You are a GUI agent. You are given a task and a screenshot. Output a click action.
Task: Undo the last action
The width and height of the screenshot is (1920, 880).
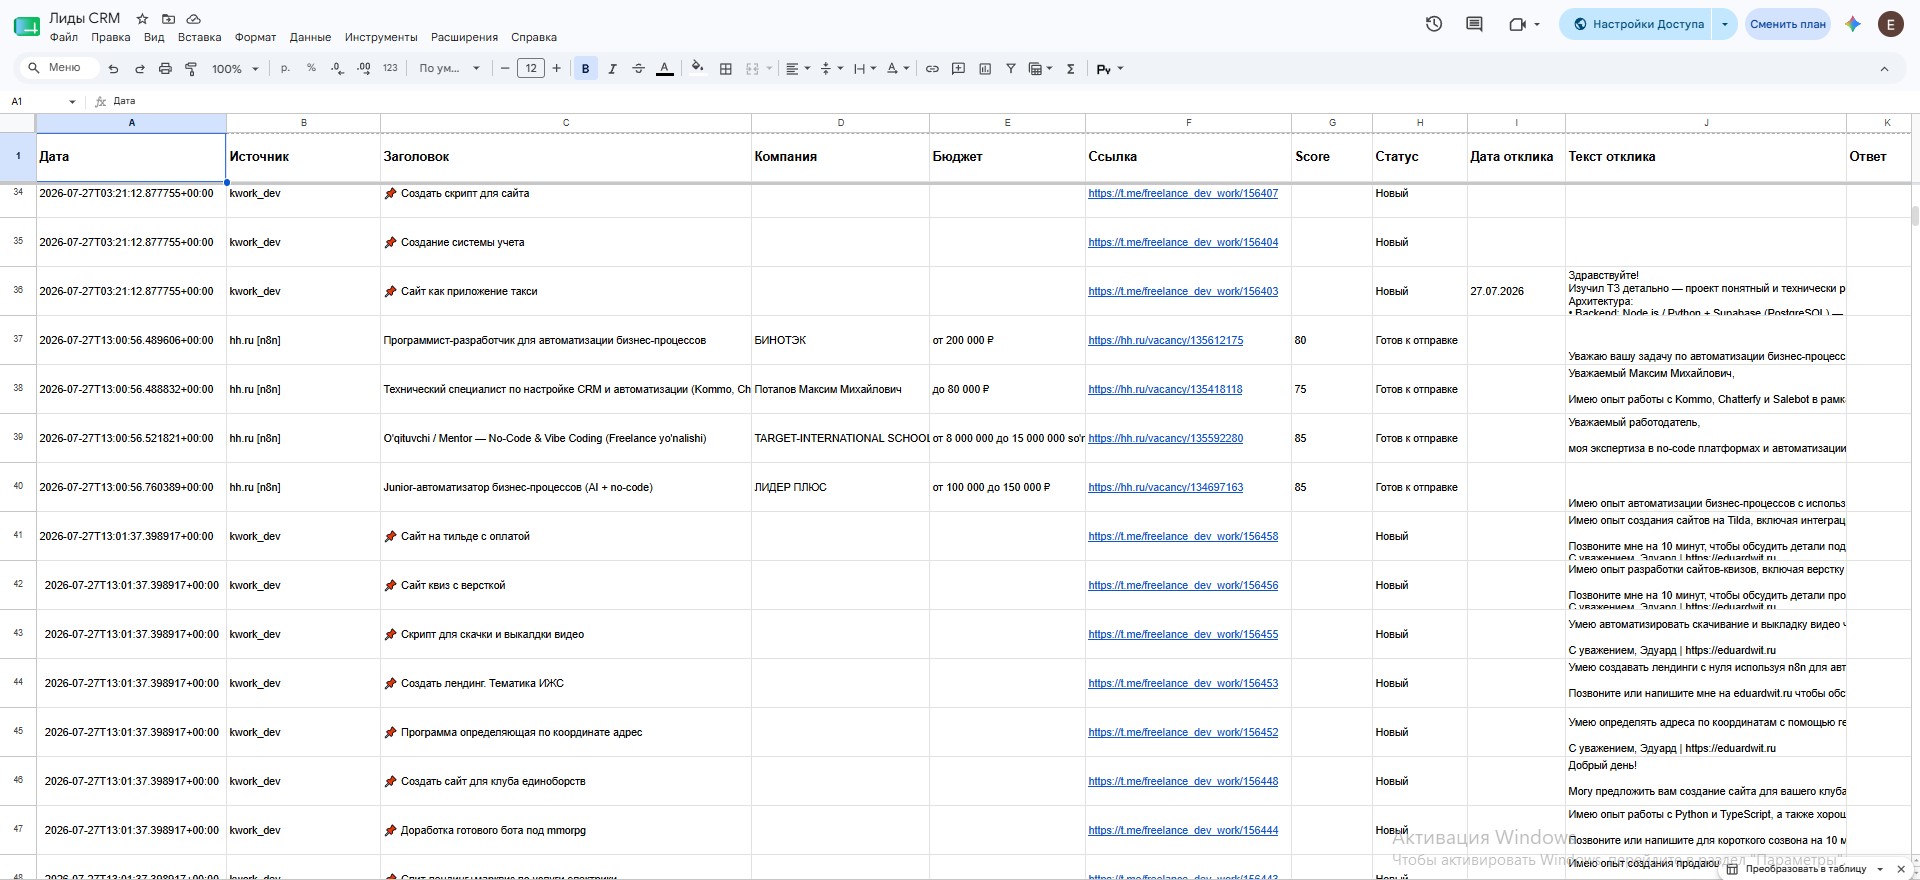pyautogui.click(x=113, y=69)
